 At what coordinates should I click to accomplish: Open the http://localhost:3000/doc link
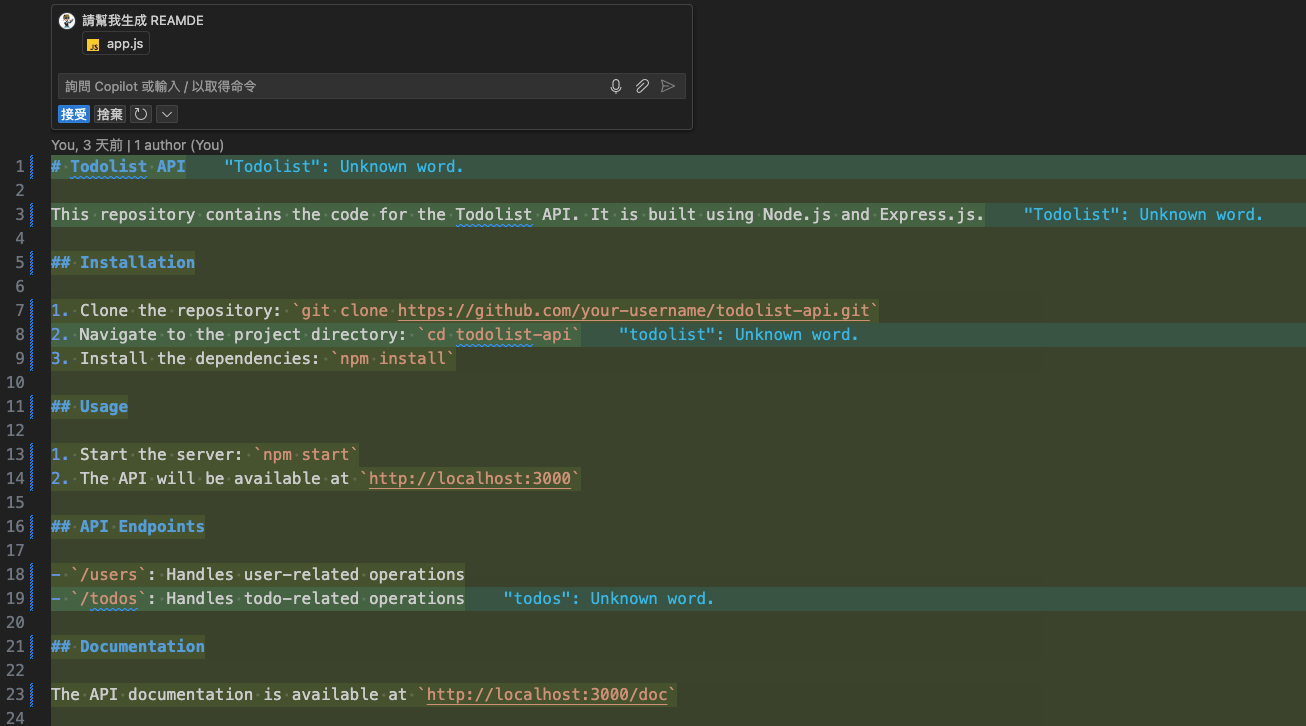click(547, 695)
